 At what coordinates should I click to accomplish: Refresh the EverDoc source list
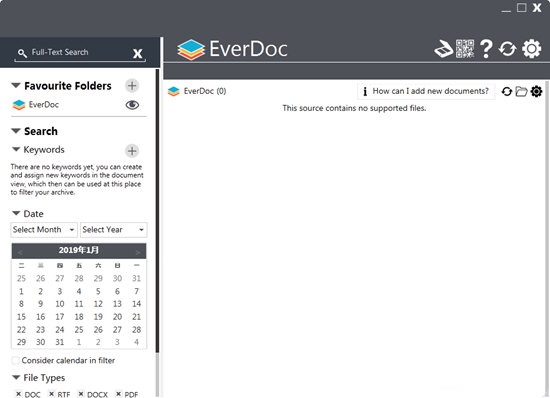tap(507, 92)
